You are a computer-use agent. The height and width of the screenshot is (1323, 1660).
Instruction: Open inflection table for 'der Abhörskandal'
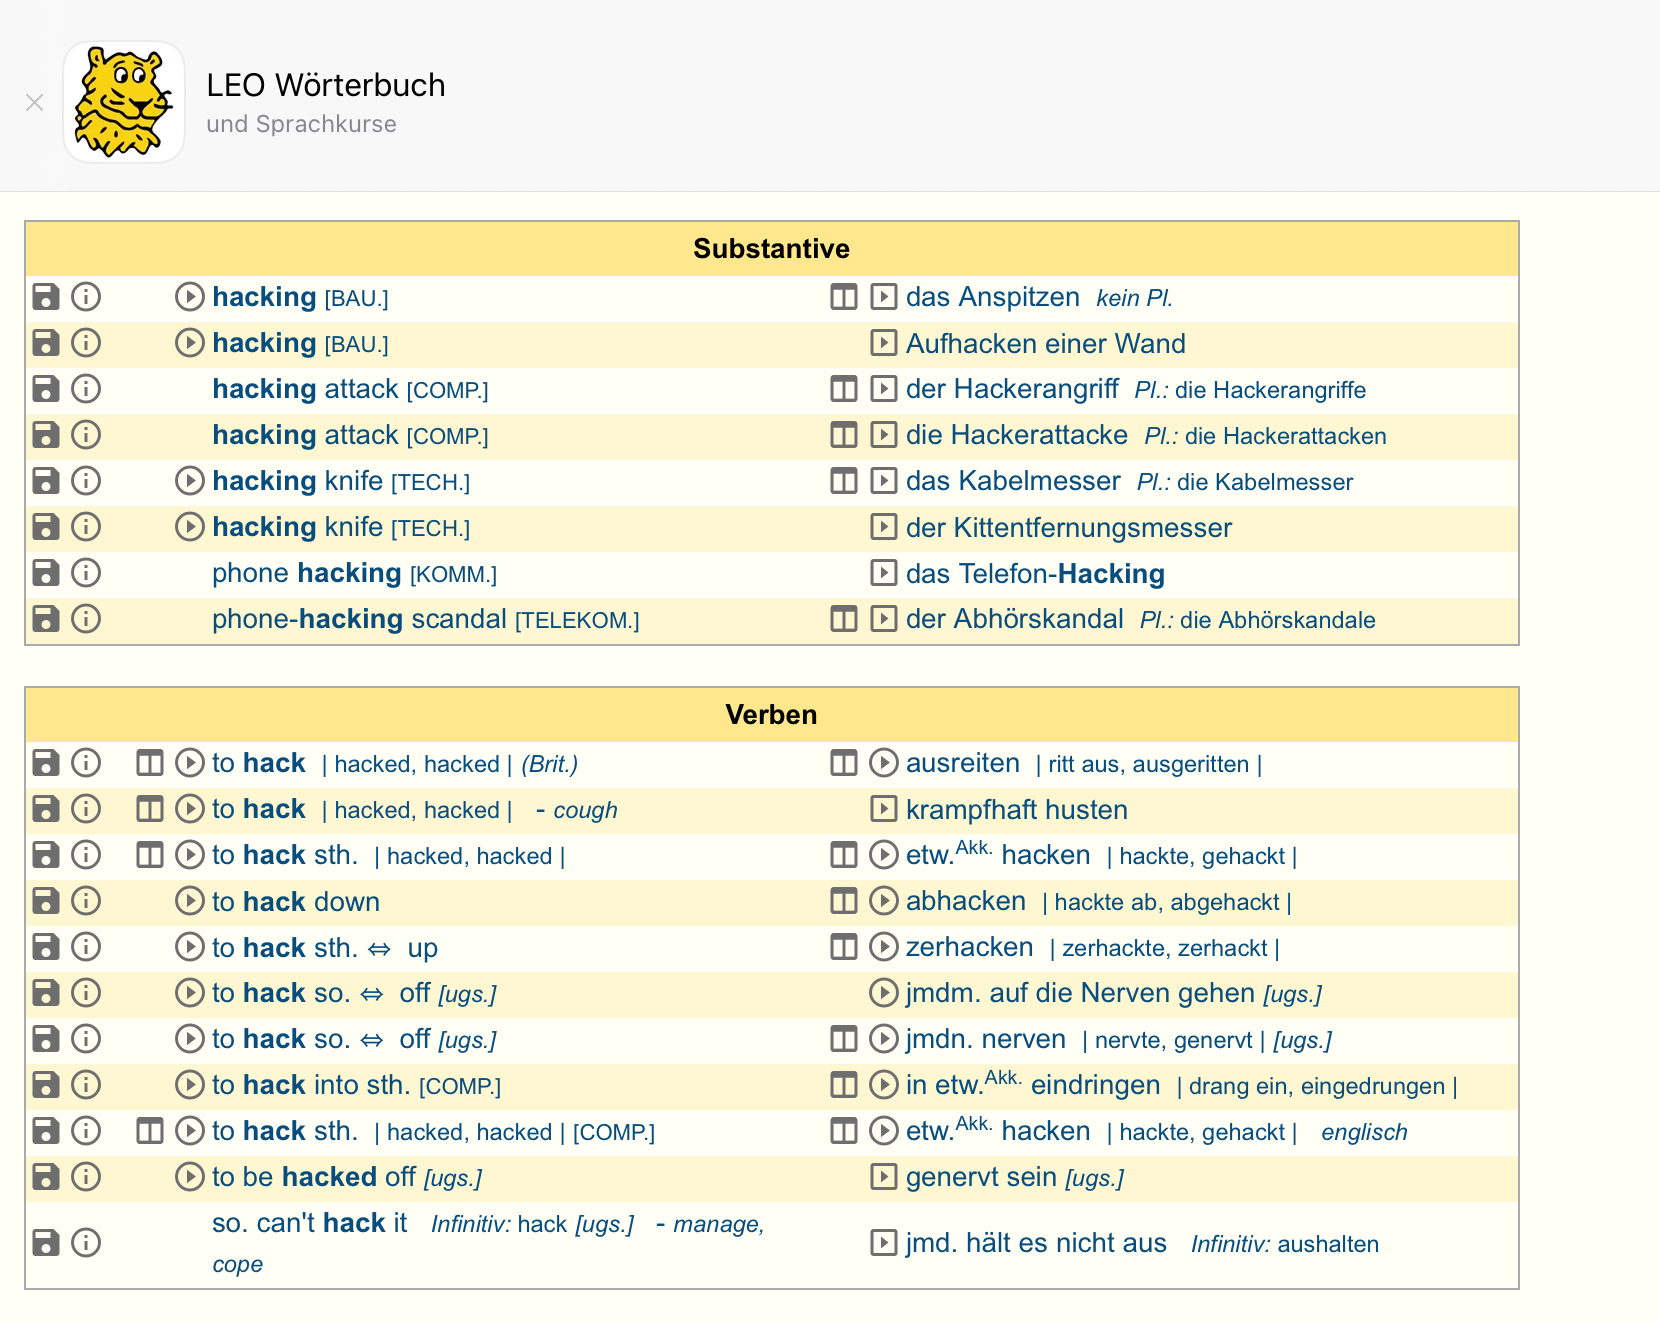coord(844,619)
